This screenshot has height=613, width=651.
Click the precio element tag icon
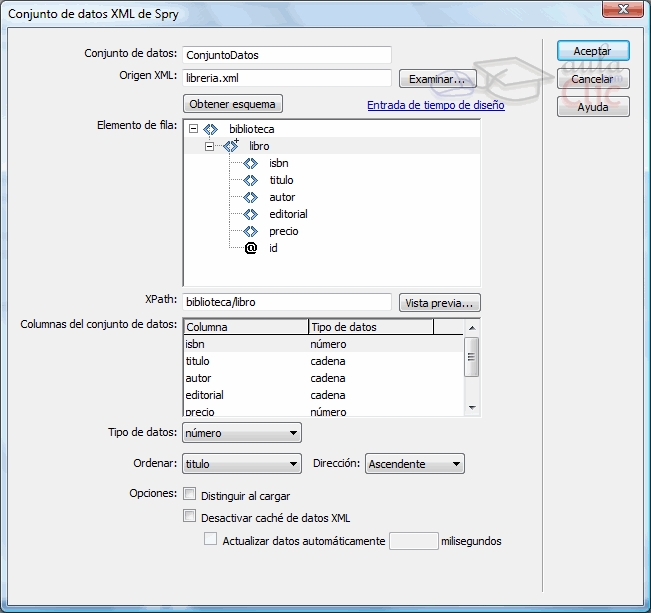pyautogui.click(x=251, y=231)
